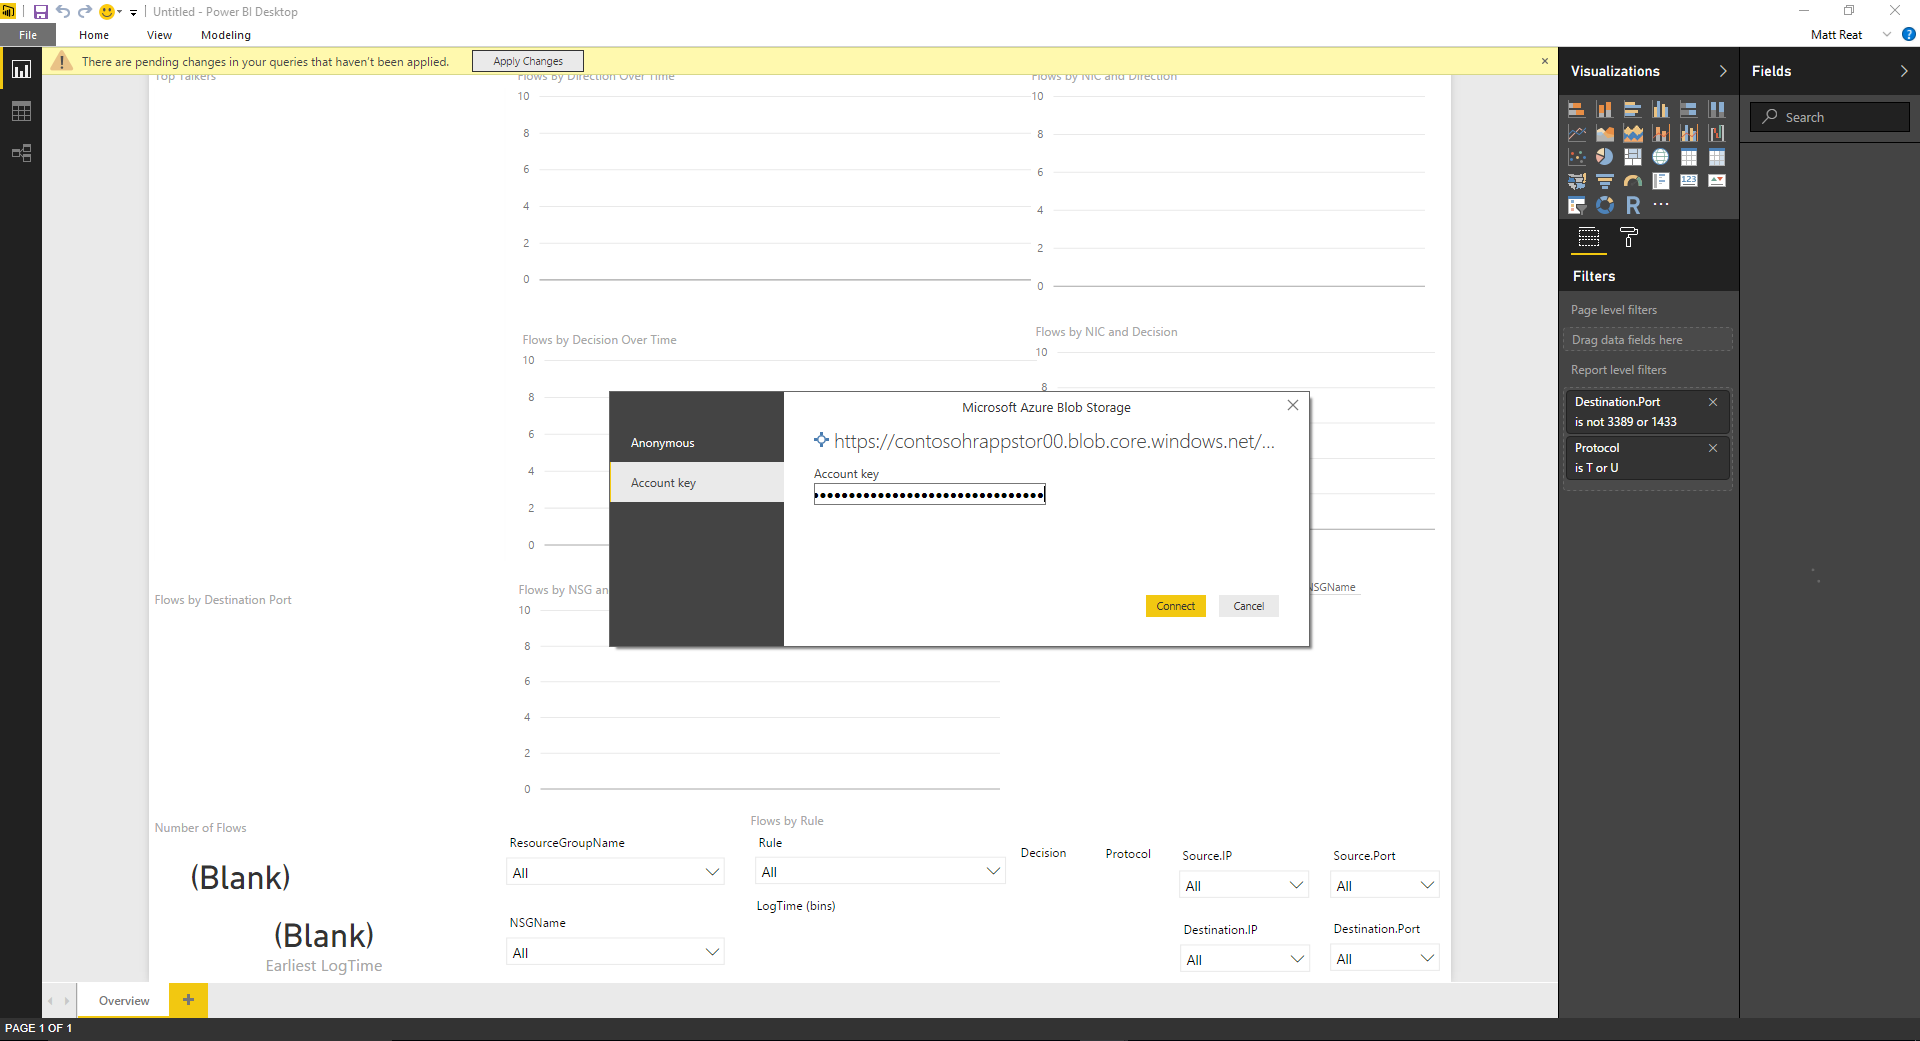The height and width of the screenshot is (1041, 1920).
Task: Select the scatter chart visualization
Action: tap(1577, 157)
